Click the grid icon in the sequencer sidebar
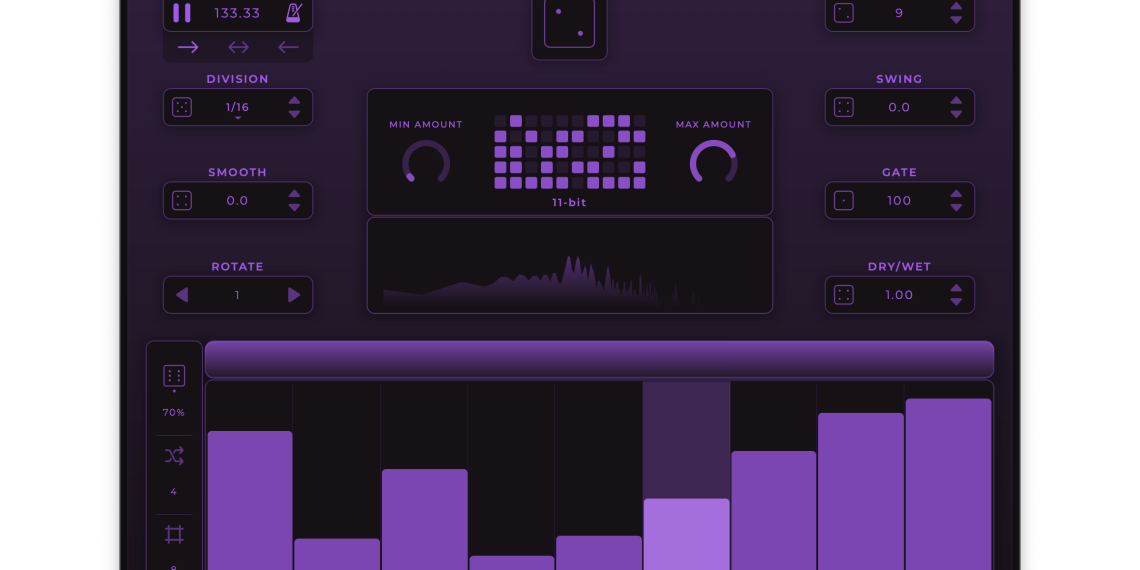This screenshot has width=1140, height=570. [x=174, y=534]
